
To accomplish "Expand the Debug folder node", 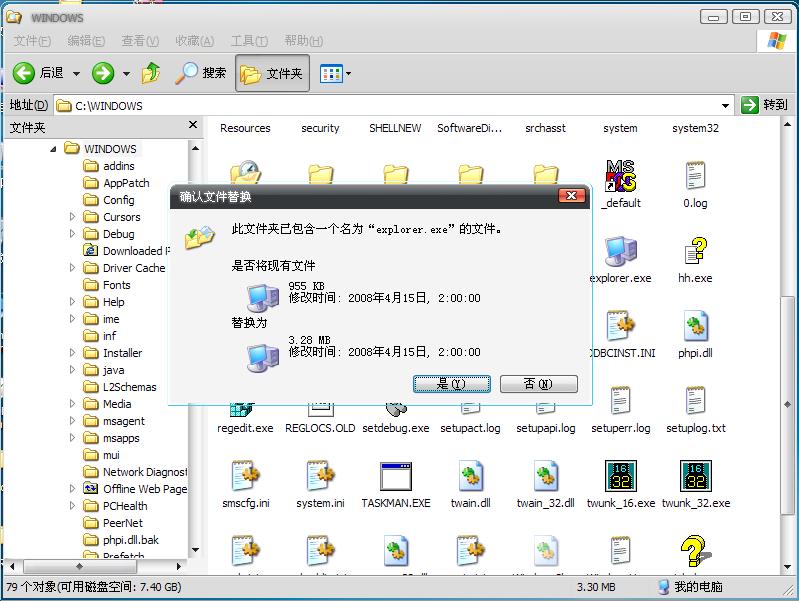I will [x=72, y=233].
